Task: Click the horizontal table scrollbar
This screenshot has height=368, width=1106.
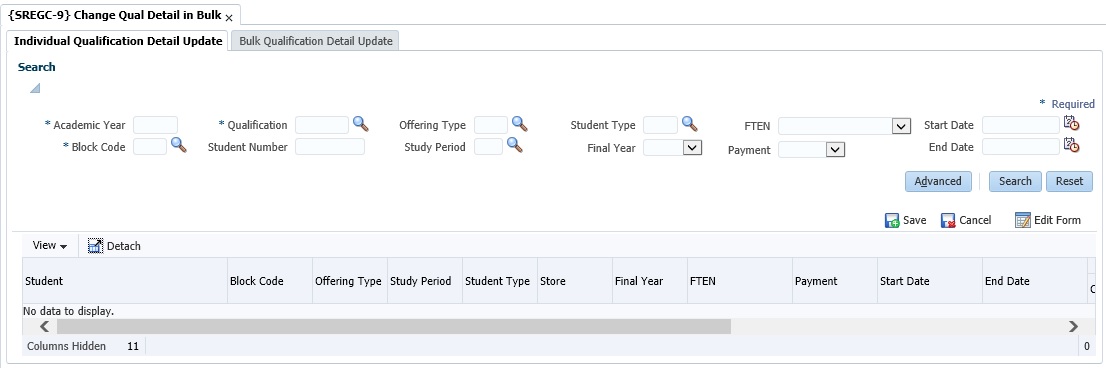Action: (x=394, y=326)
